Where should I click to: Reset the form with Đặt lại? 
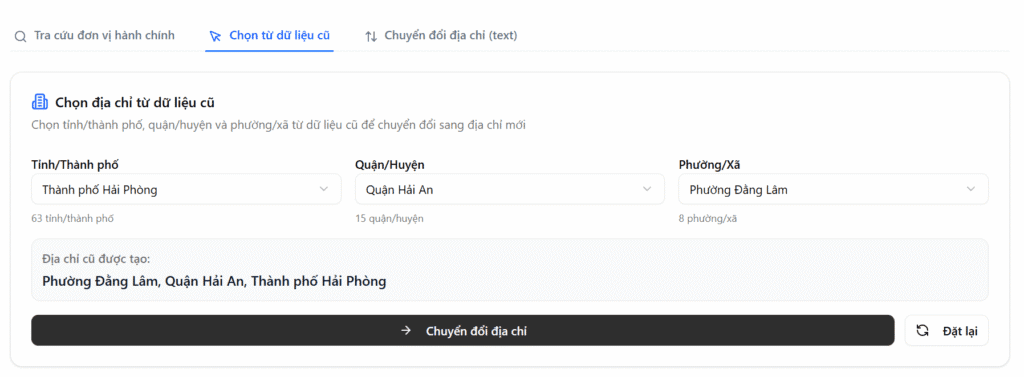coord(946,331)
